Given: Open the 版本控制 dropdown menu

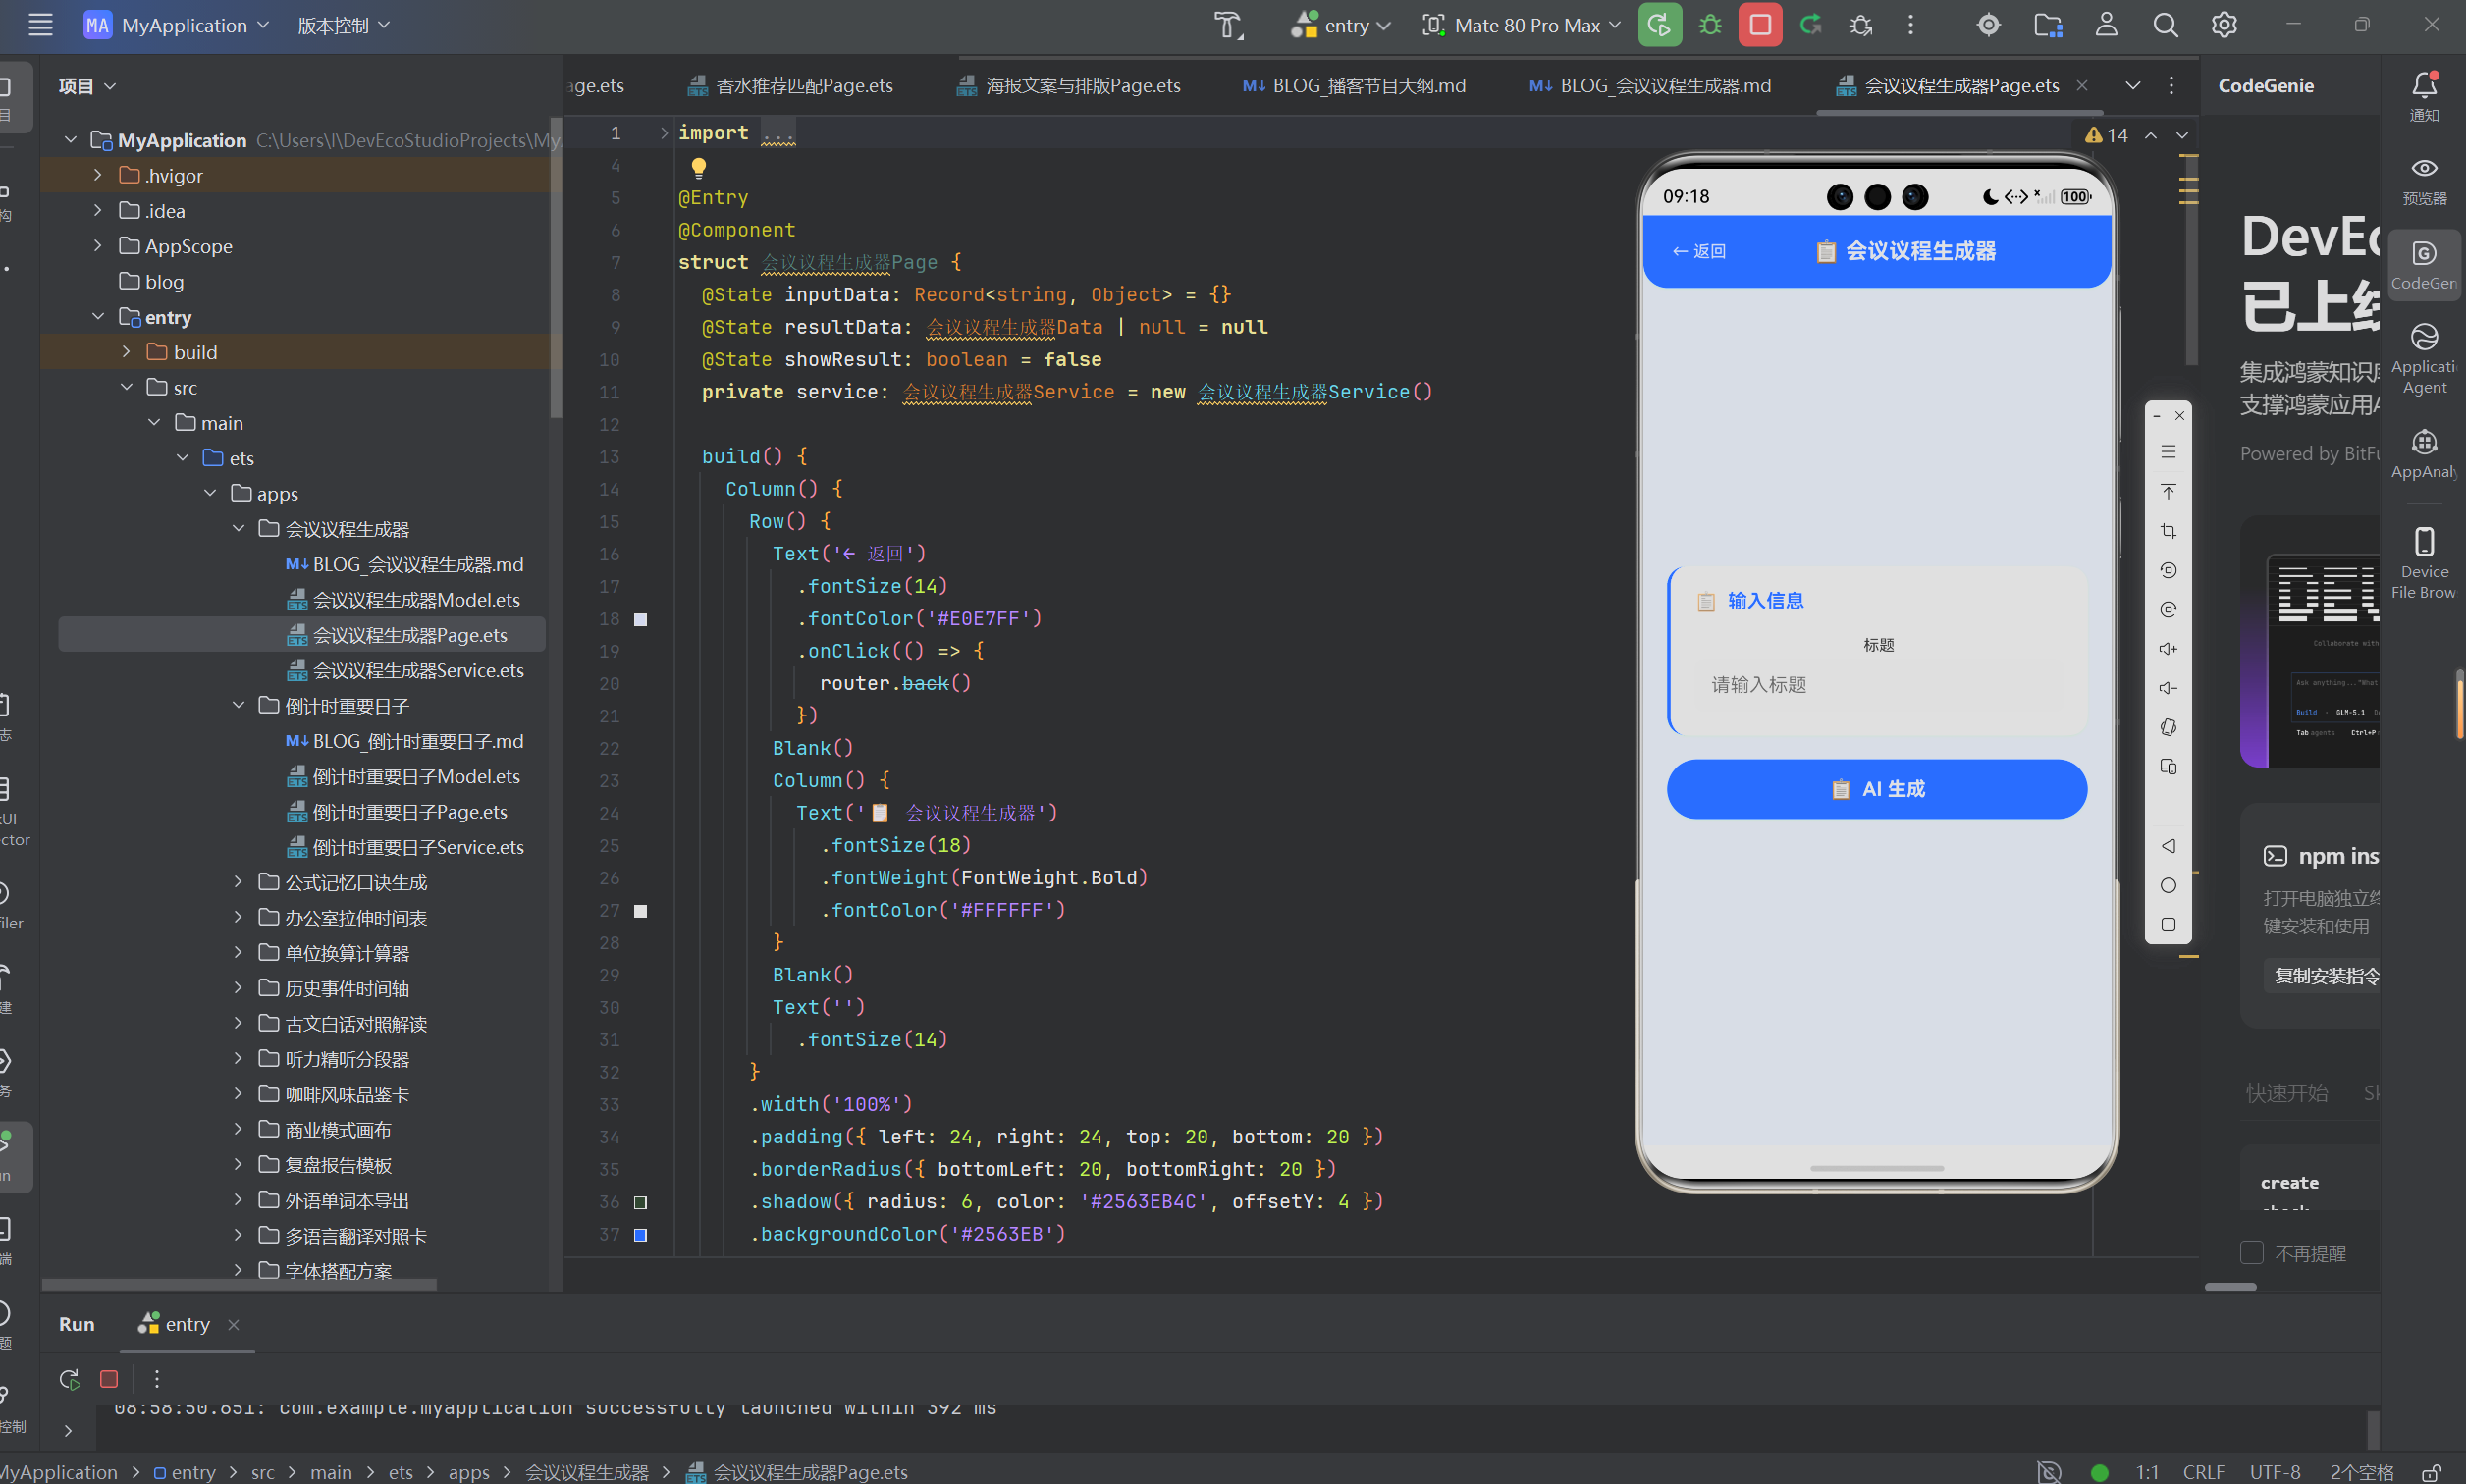Looking at the screenshot, I should [x=343, y=25].
